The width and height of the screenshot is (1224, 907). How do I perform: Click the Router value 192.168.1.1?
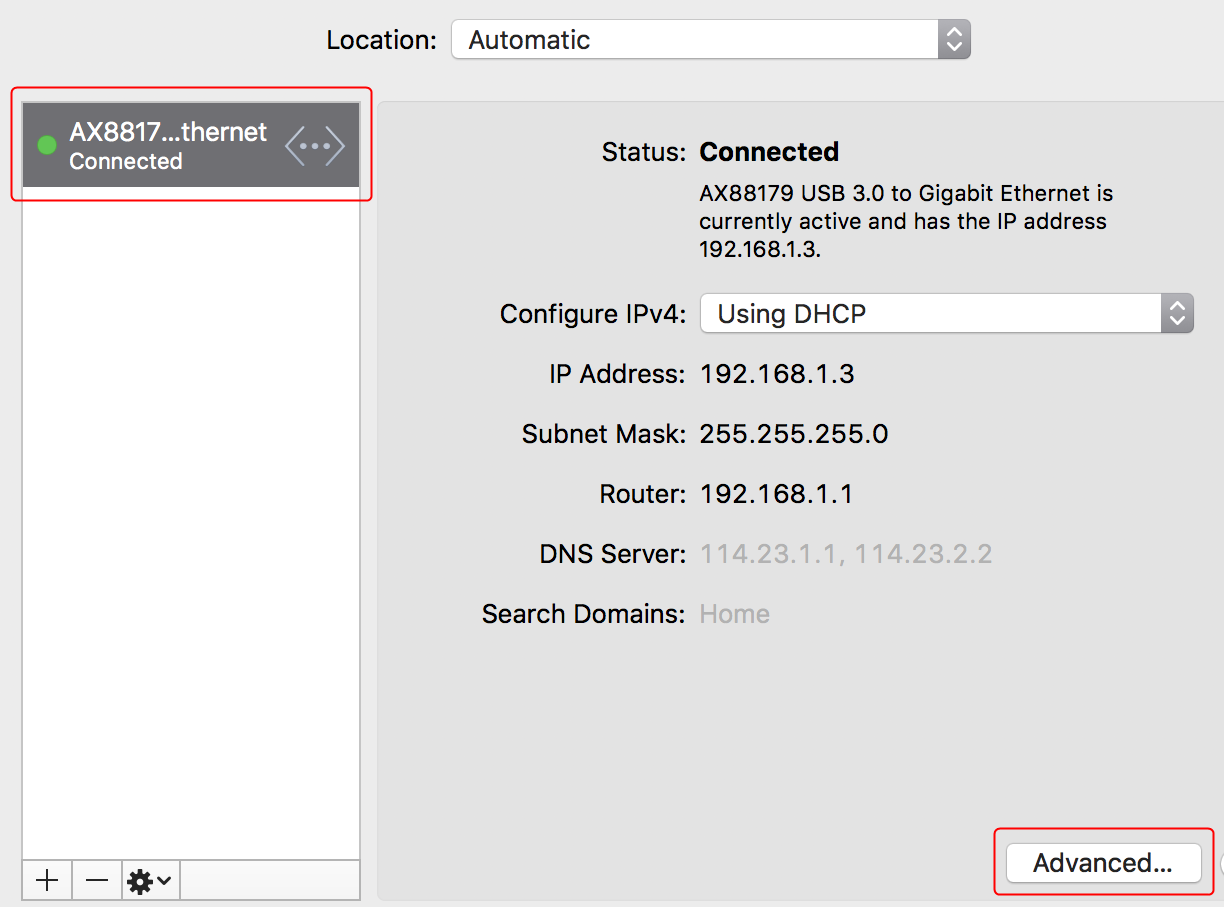pos(776,494)
